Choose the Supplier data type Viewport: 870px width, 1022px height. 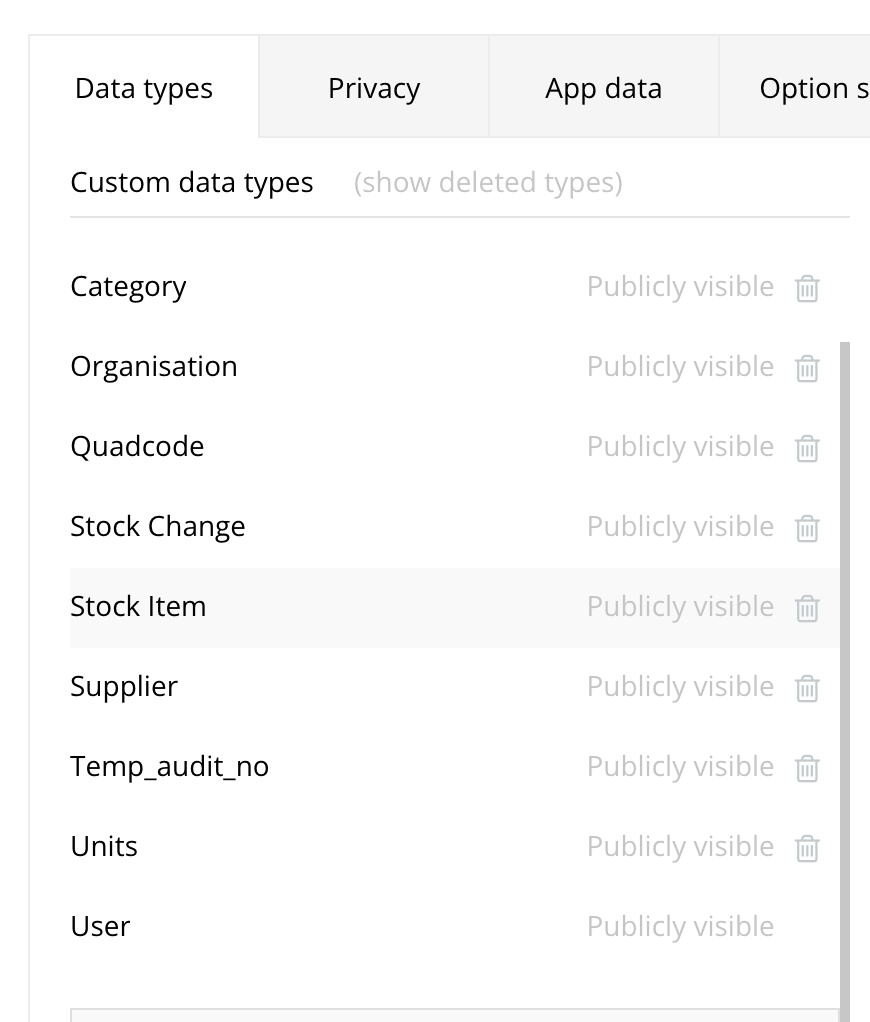click(x=124, y=686)
